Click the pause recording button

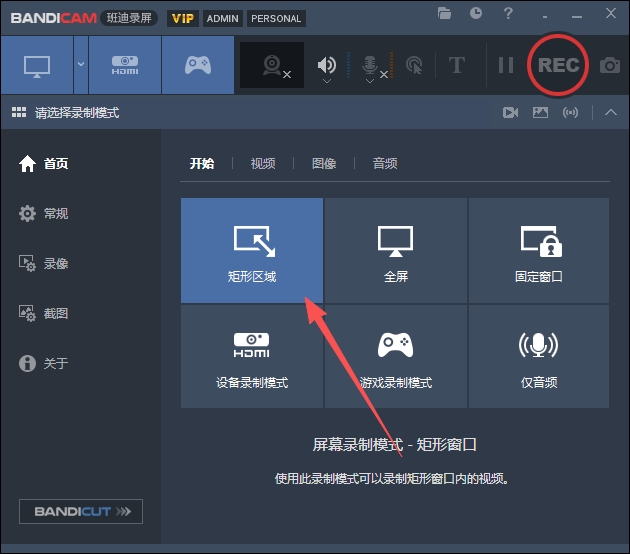(x=506, y=65)
